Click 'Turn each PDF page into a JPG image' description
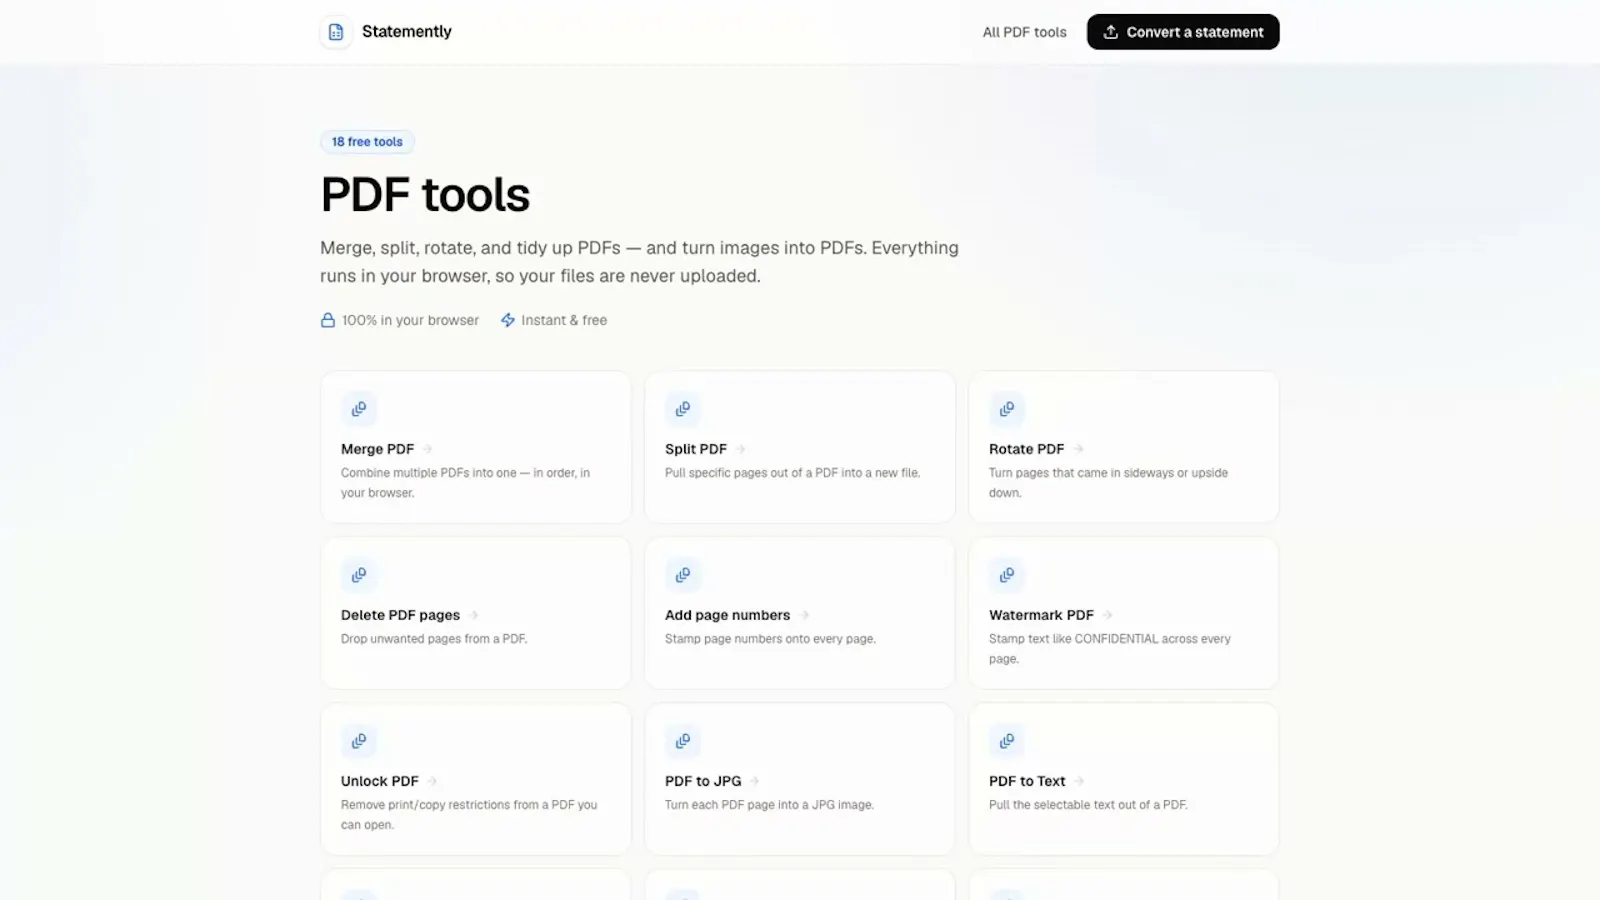1600x900 pixels. (x=769, y=805)
